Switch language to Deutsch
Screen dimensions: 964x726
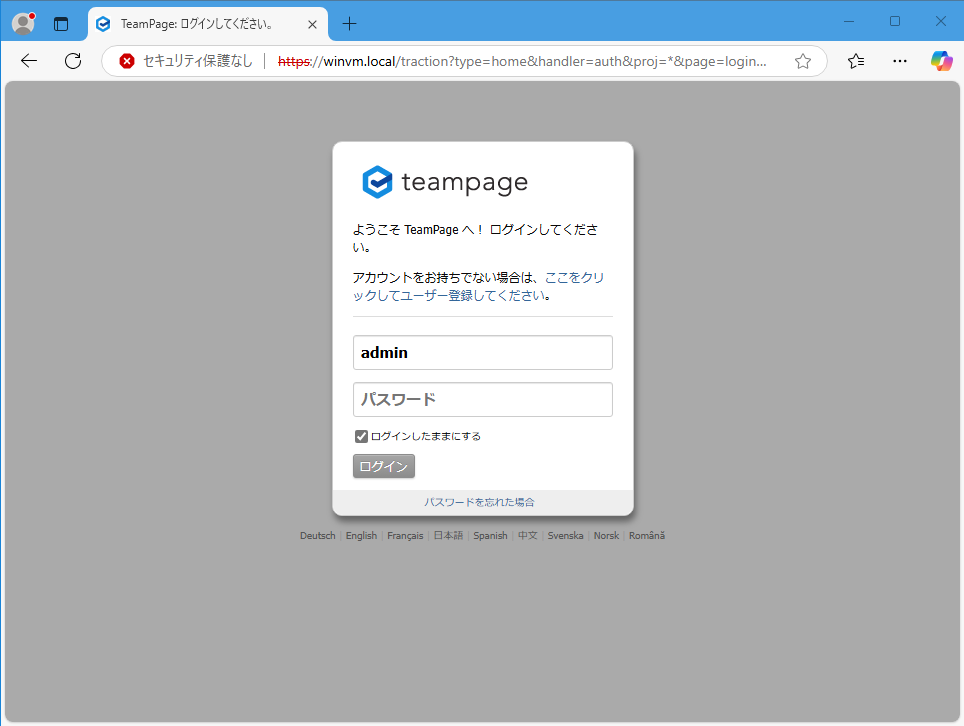[318, 535]
